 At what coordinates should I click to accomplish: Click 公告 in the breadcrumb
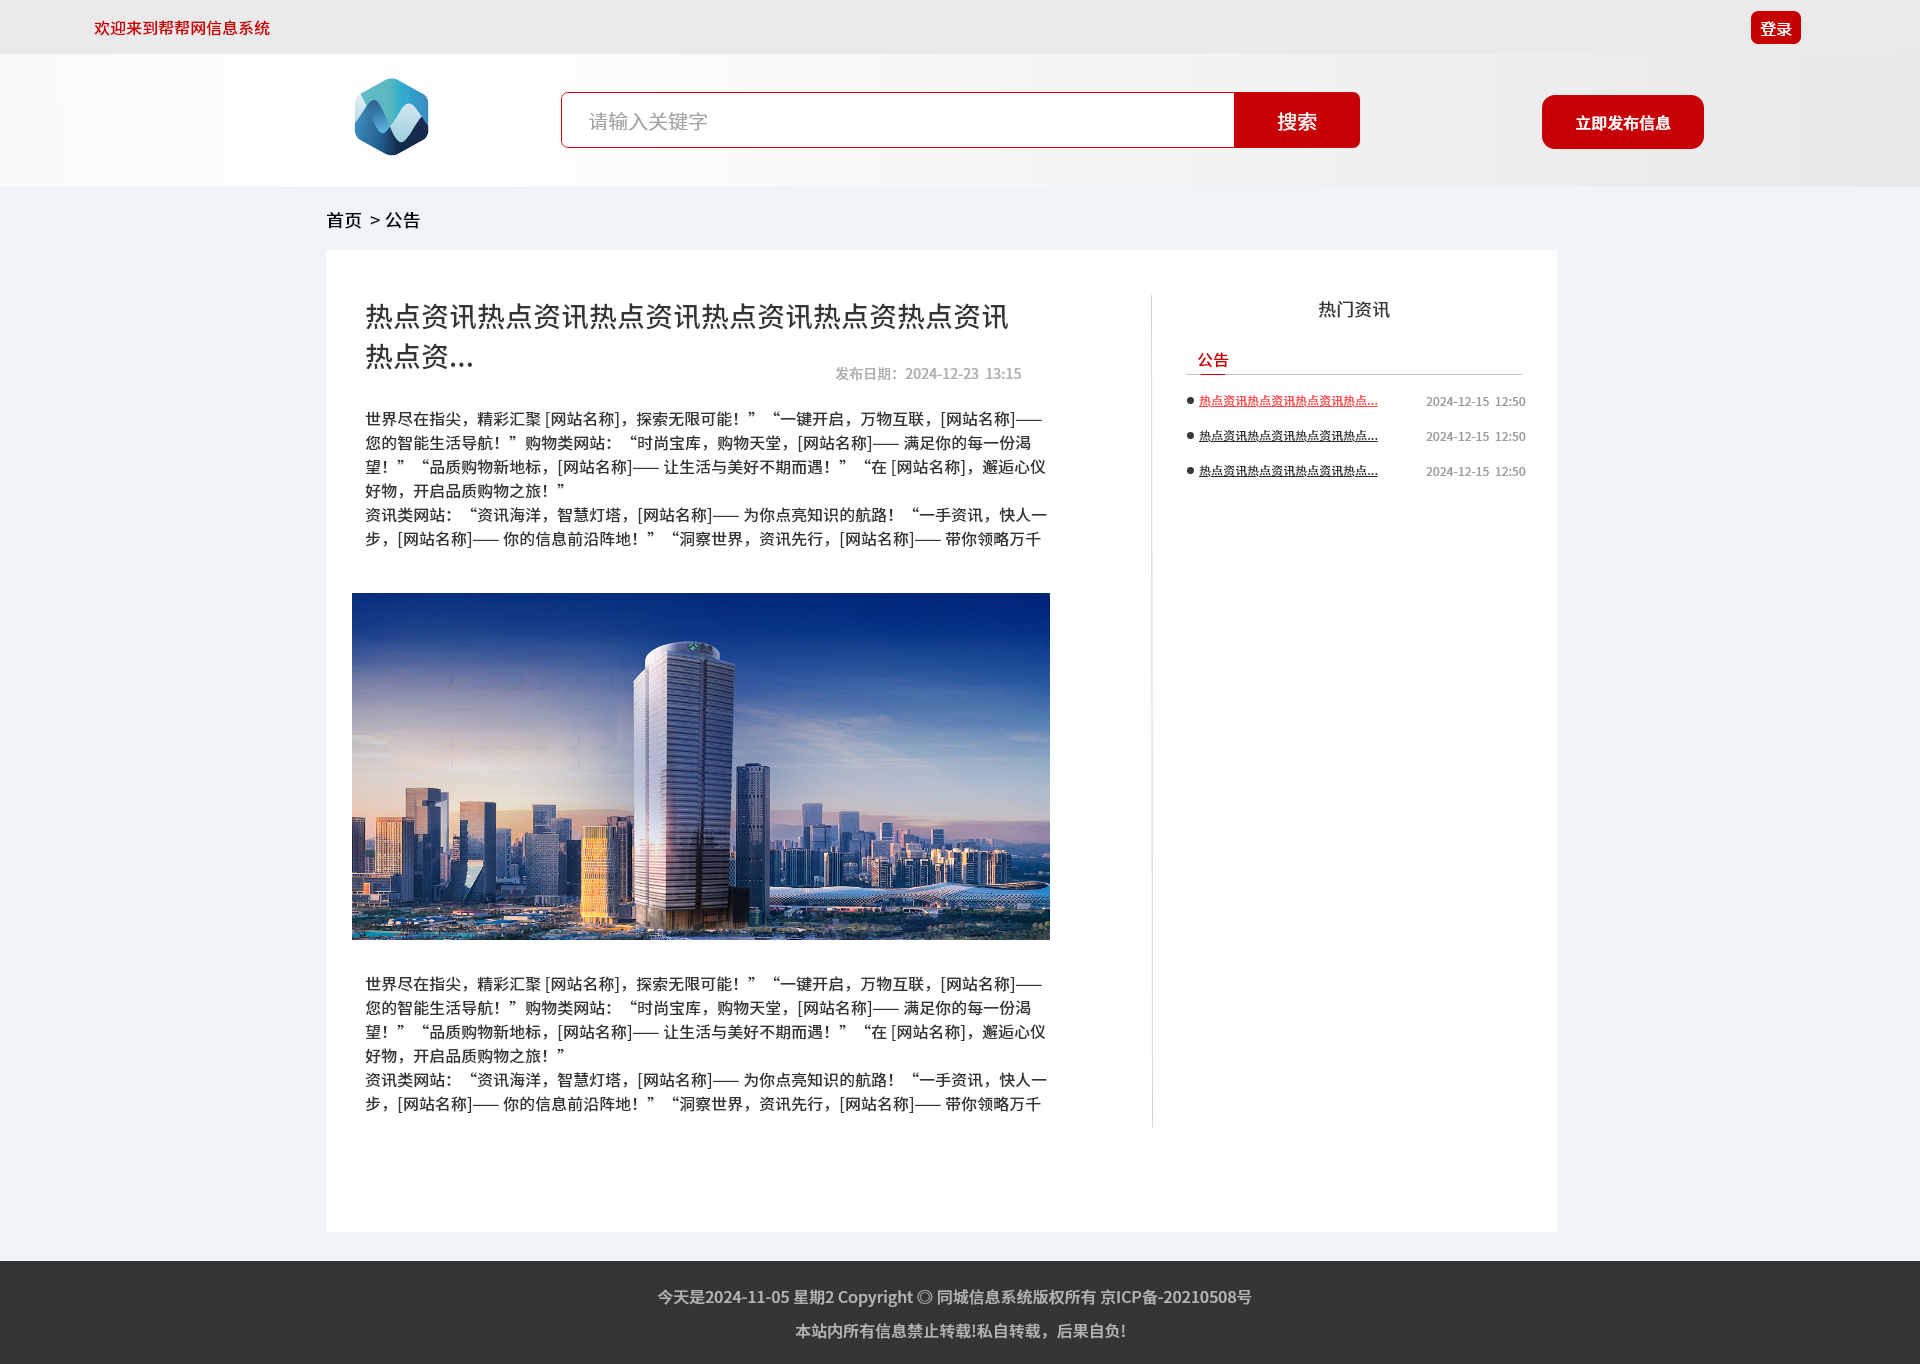[403, 220]
